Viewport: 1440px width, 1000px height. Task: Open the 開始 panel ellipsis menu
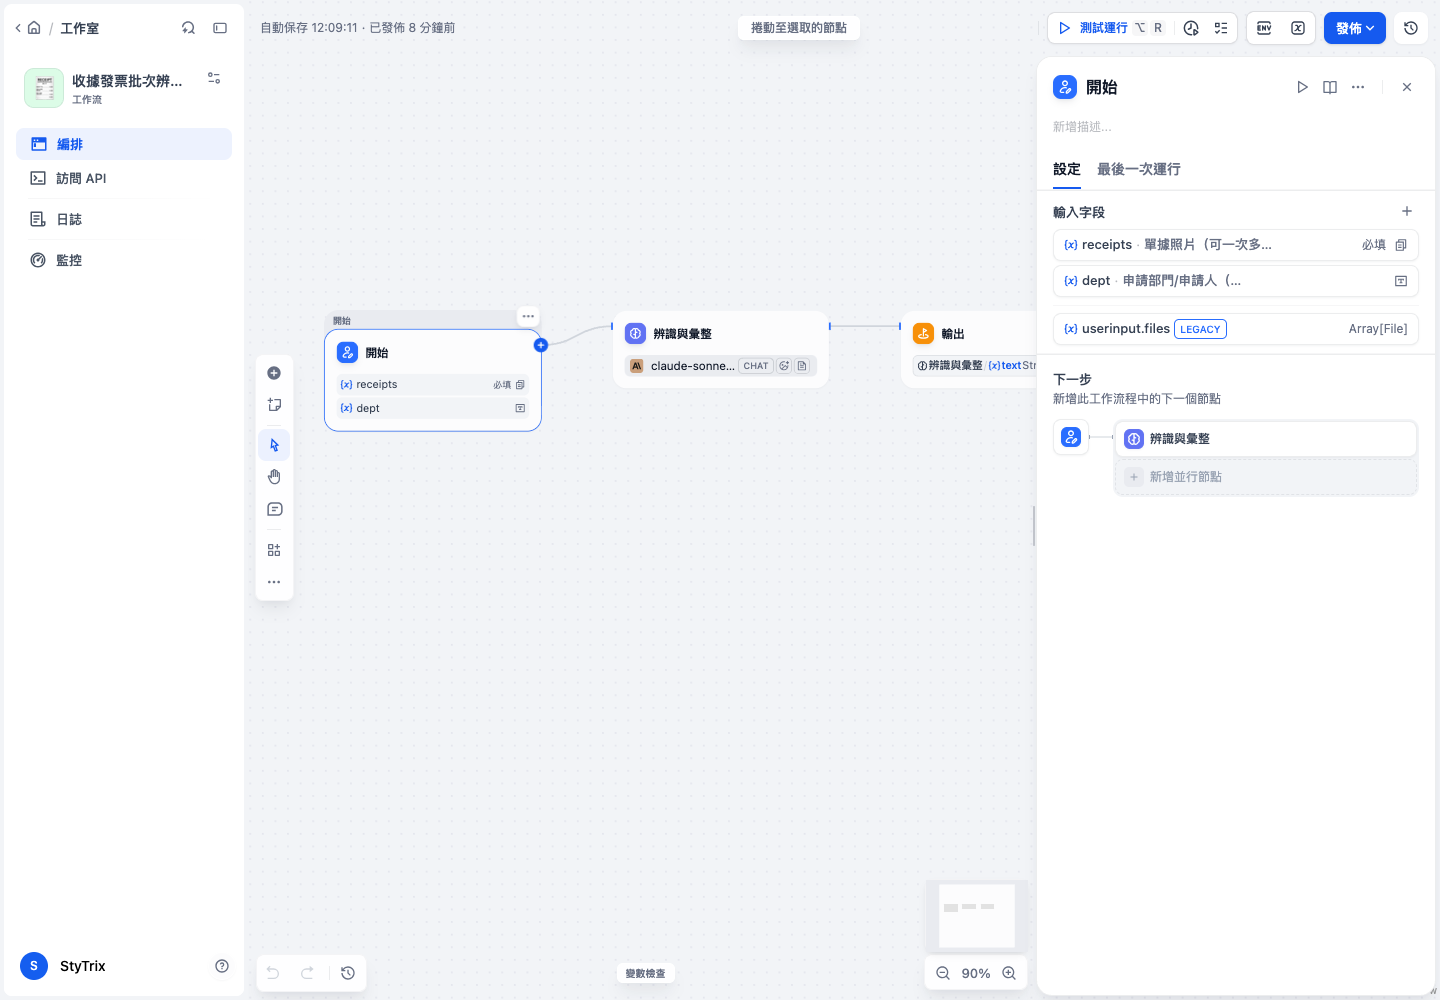1358,87
